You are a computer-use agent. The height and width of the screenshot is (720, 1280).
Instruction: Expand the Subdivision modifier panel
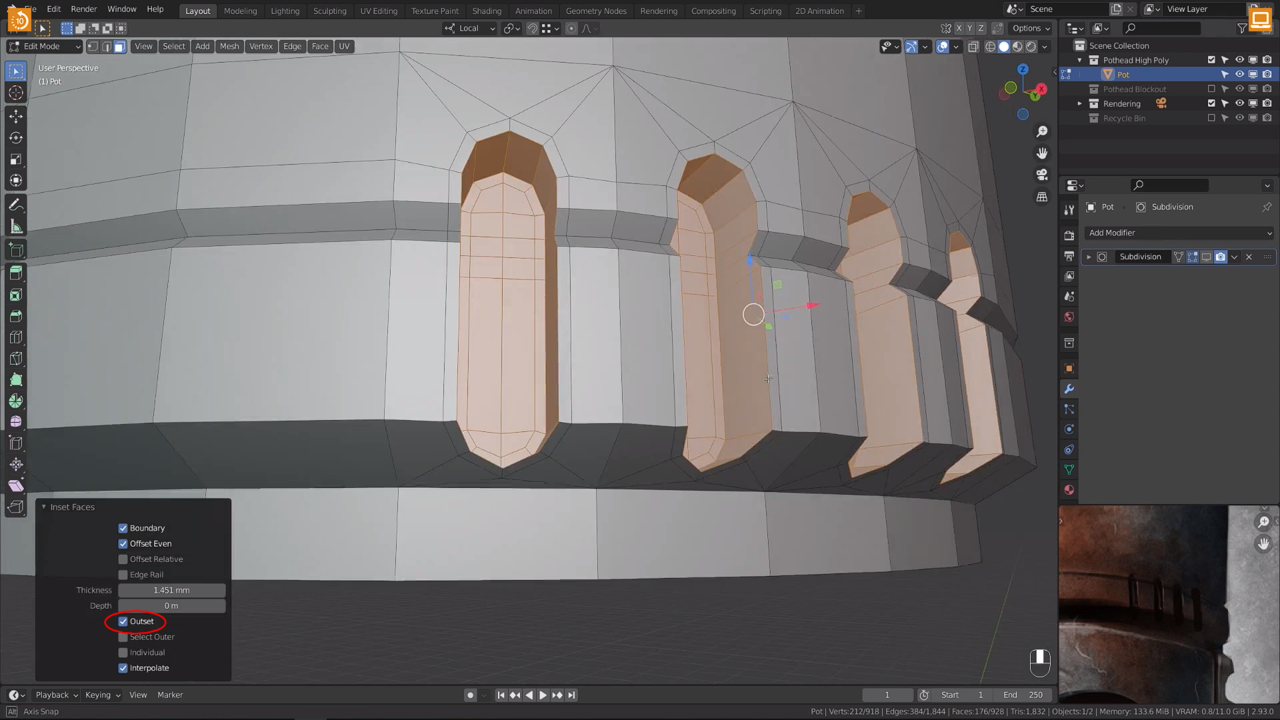tap(1089, 257)
